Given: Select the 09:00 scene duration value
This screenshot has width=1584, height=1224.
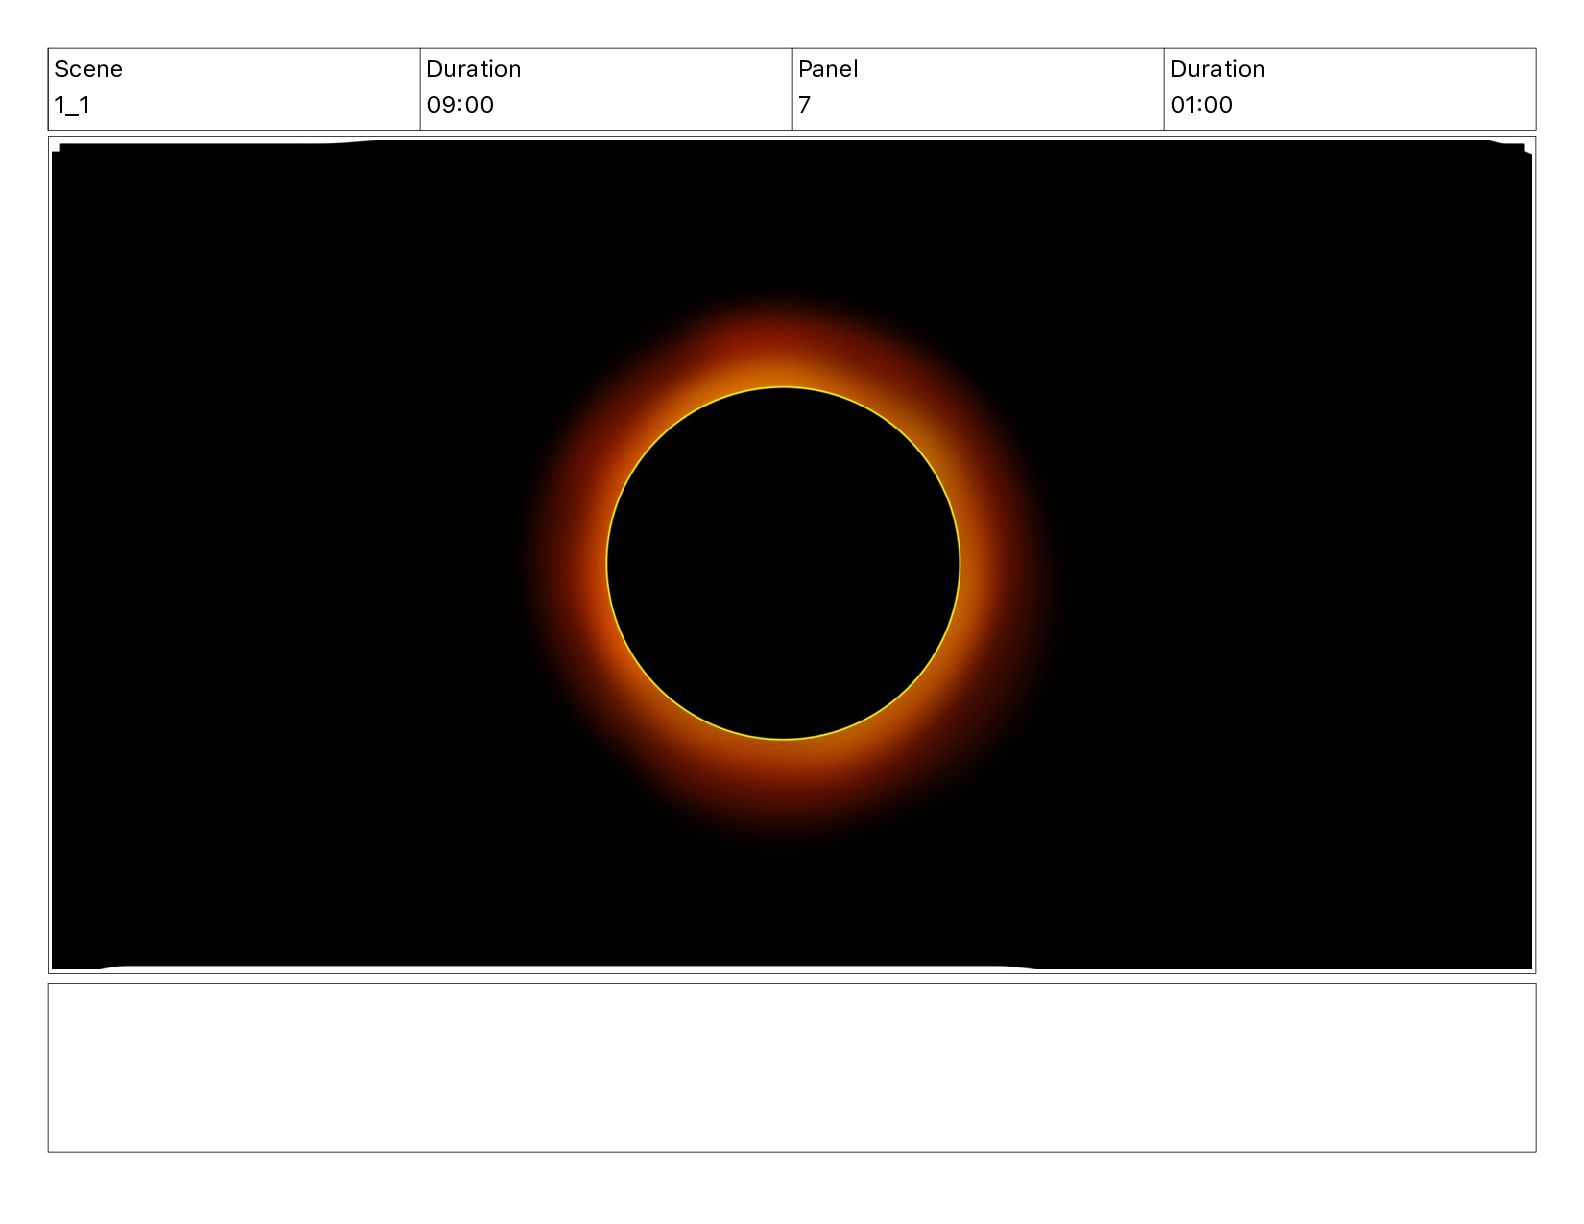Looking at the screenshot, I should tap(460, 105).
